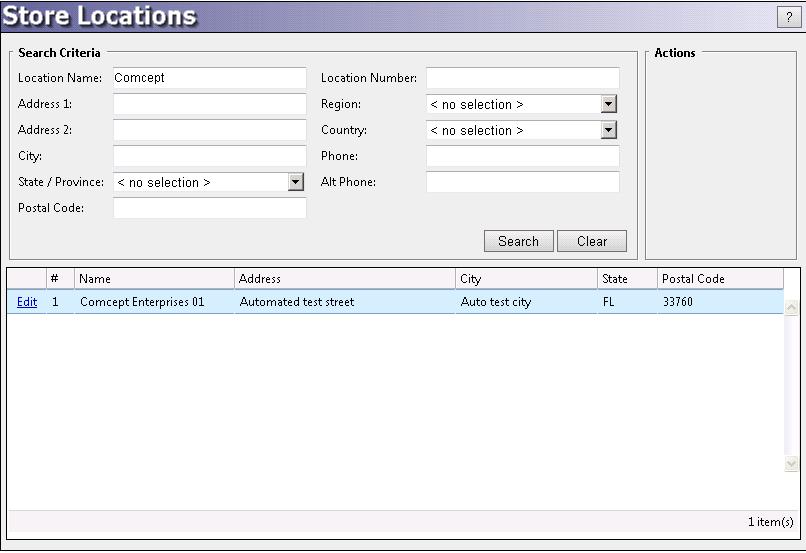The image size is (806, 553).
Task: Select the Address 2 text box
Action: coord(209,130)
